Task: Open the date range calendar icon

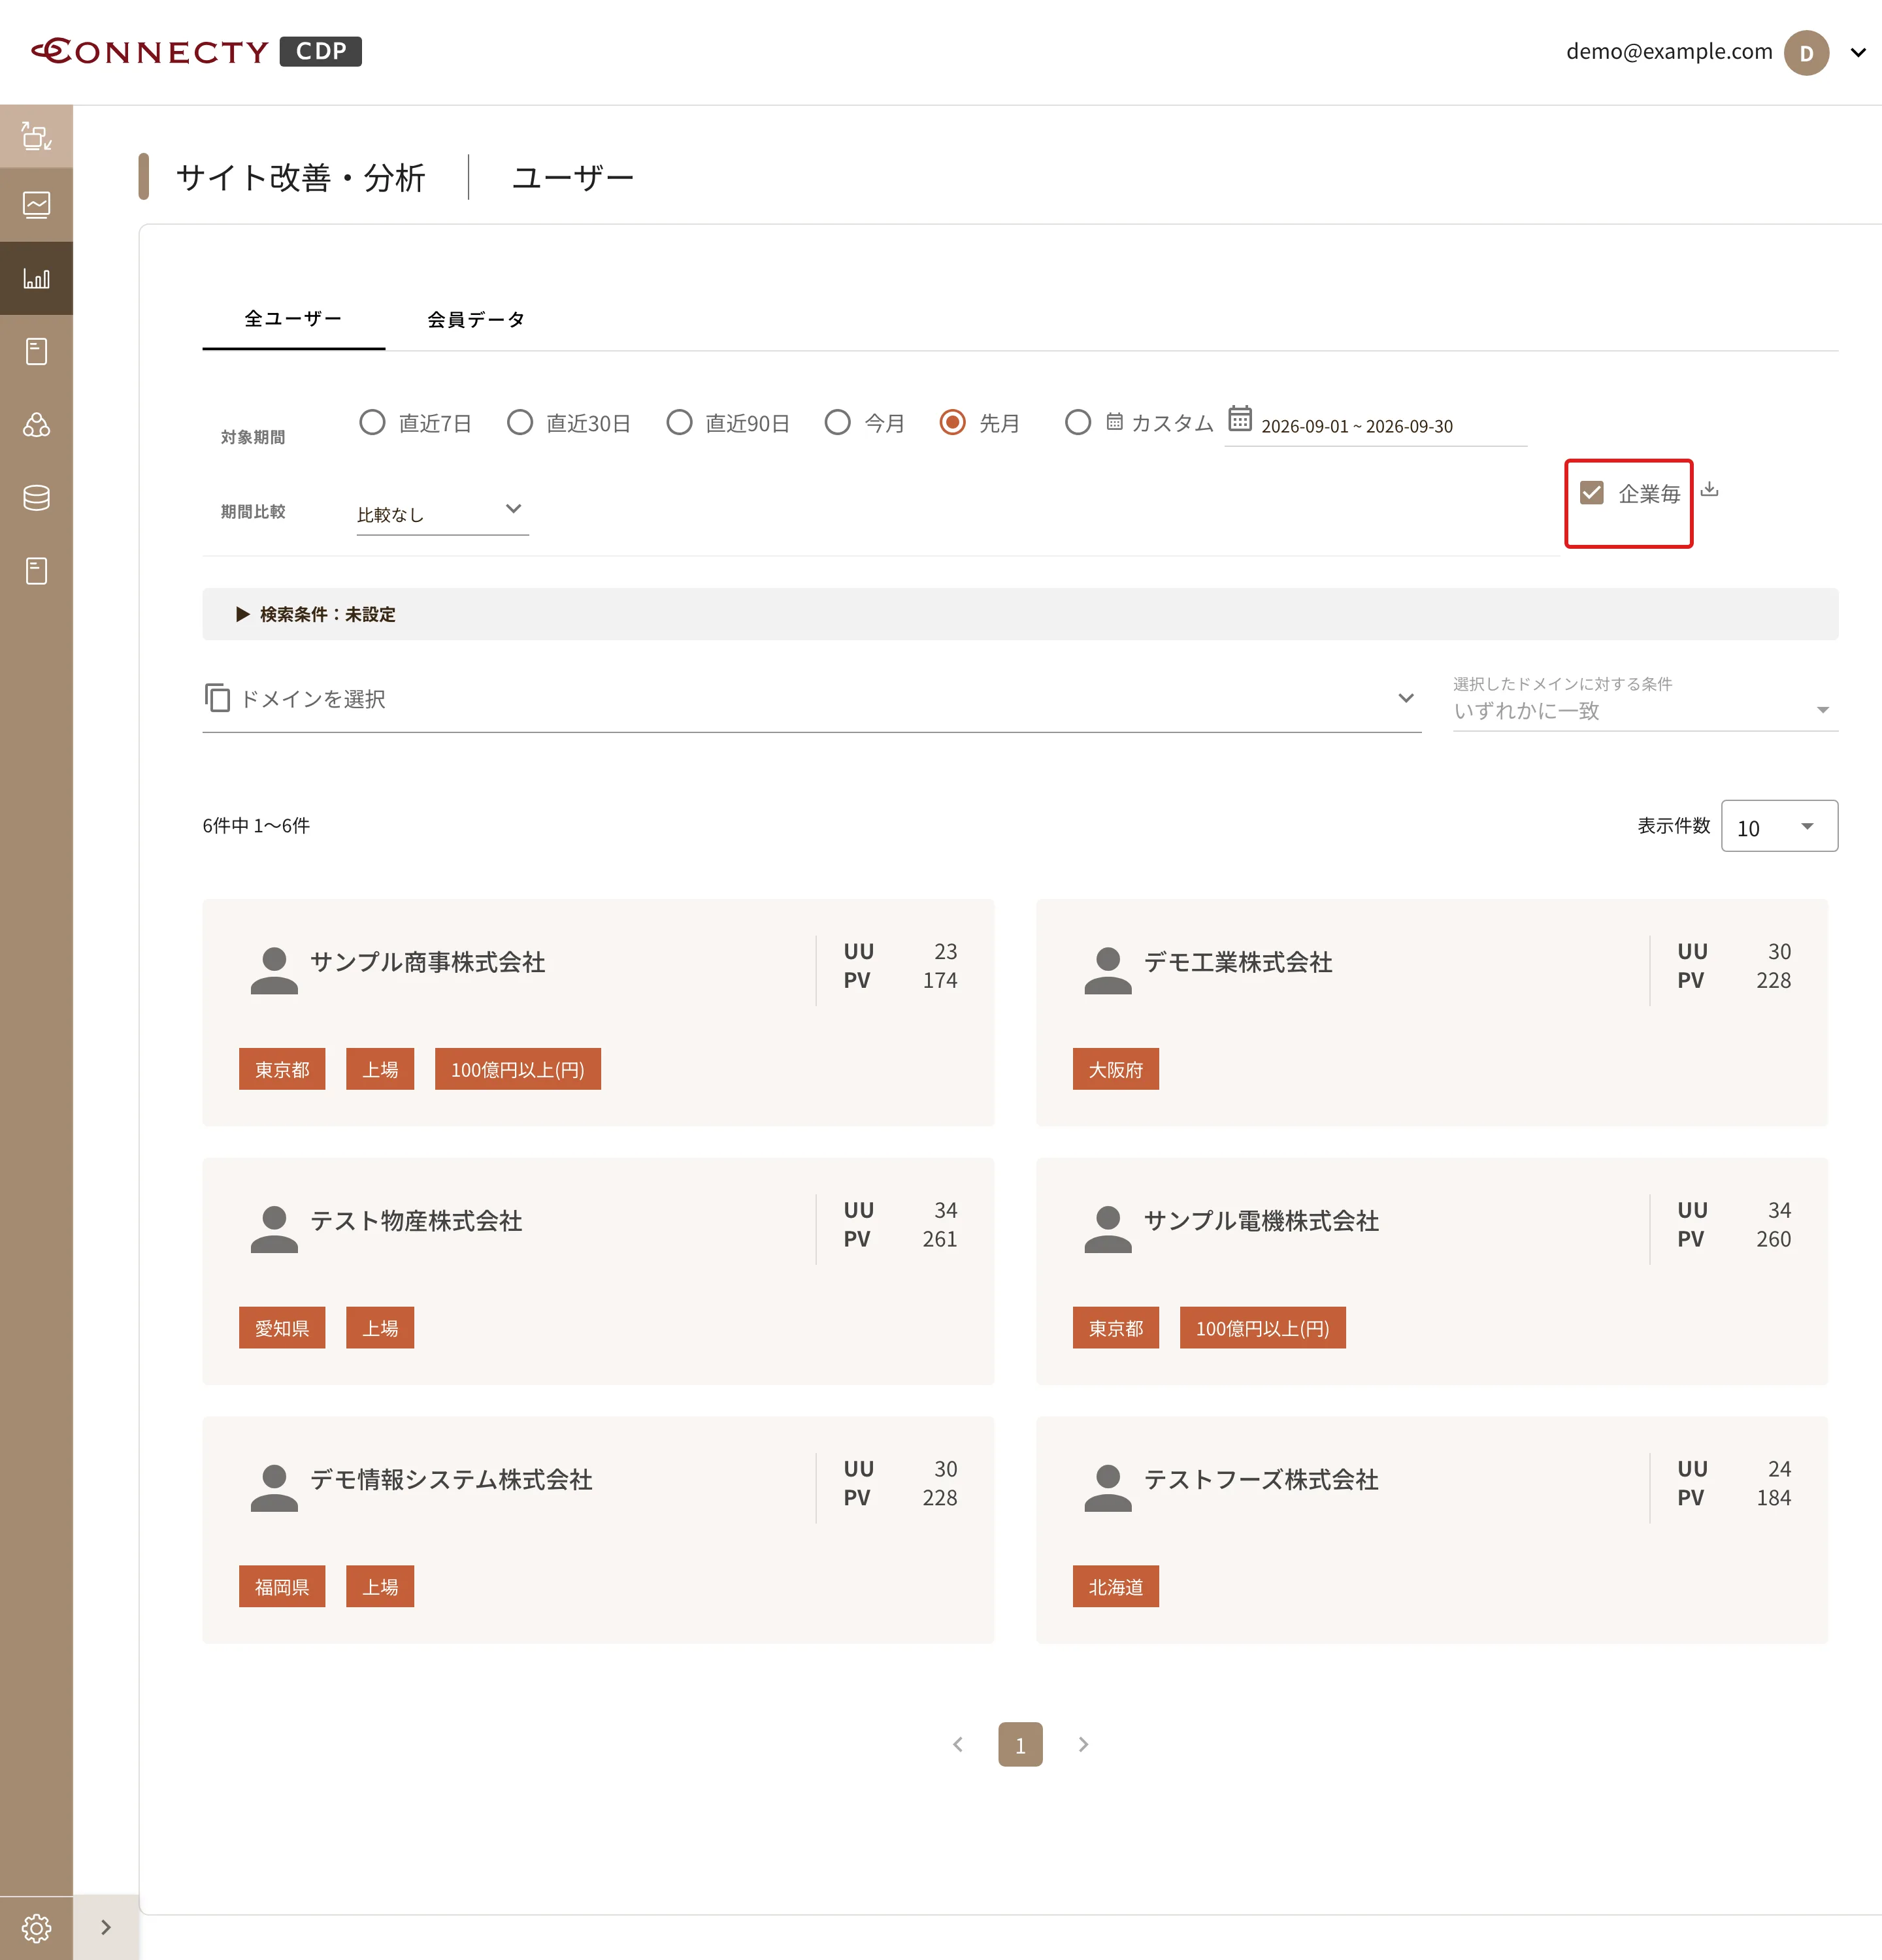Action: tap(1239, 418)
